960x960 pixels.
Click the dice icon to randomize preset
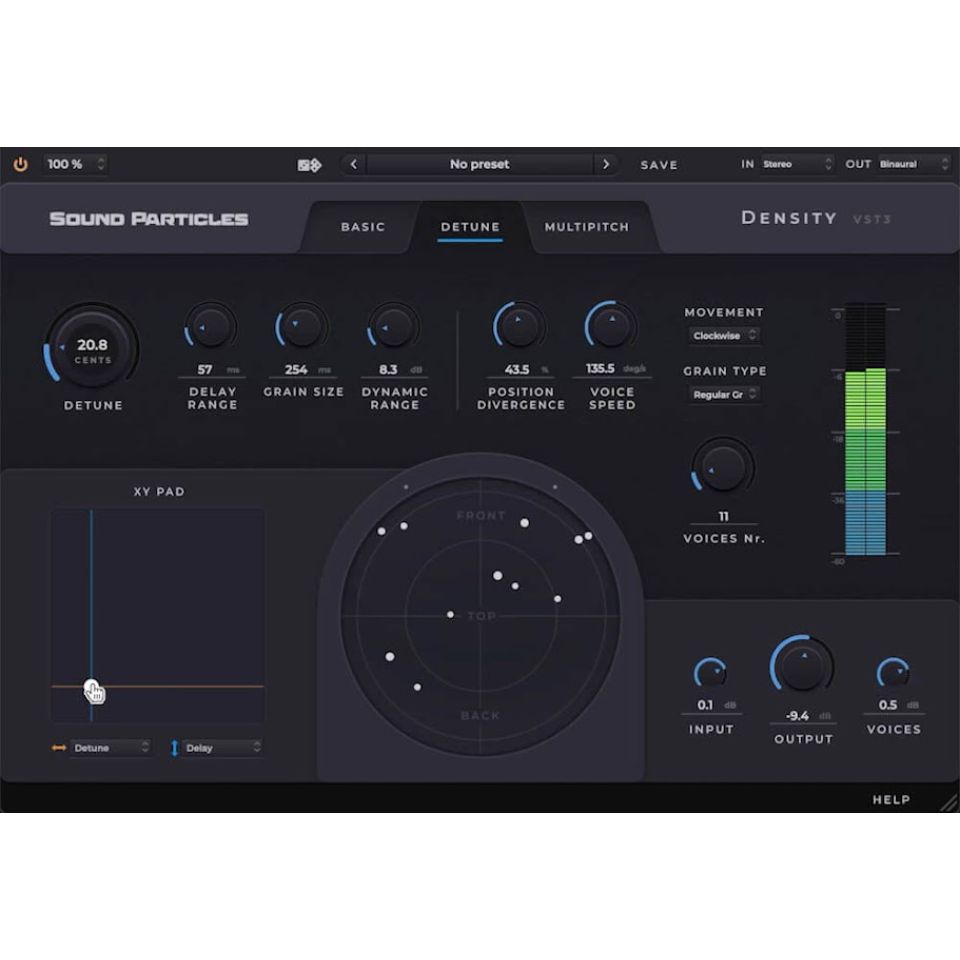310,164
